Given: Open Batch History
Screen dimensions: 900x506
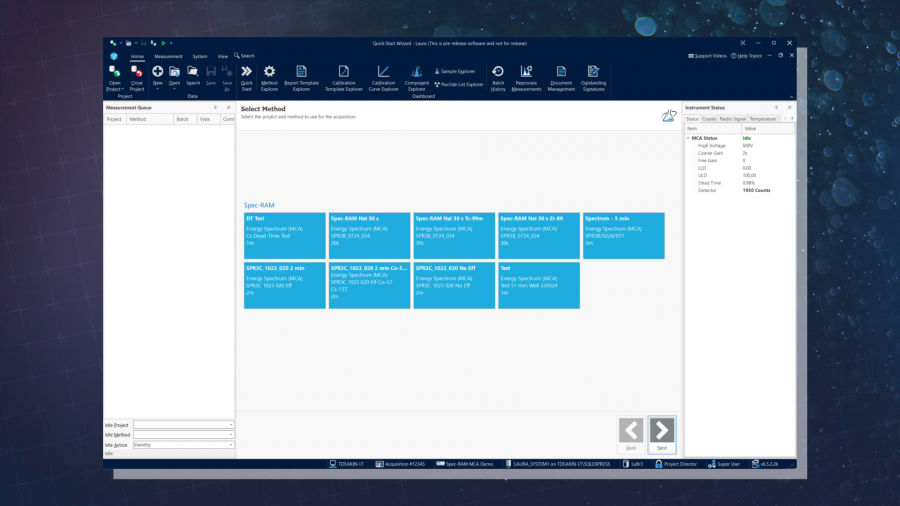Looking at the screenshot, I should click(x=498, y=78).
